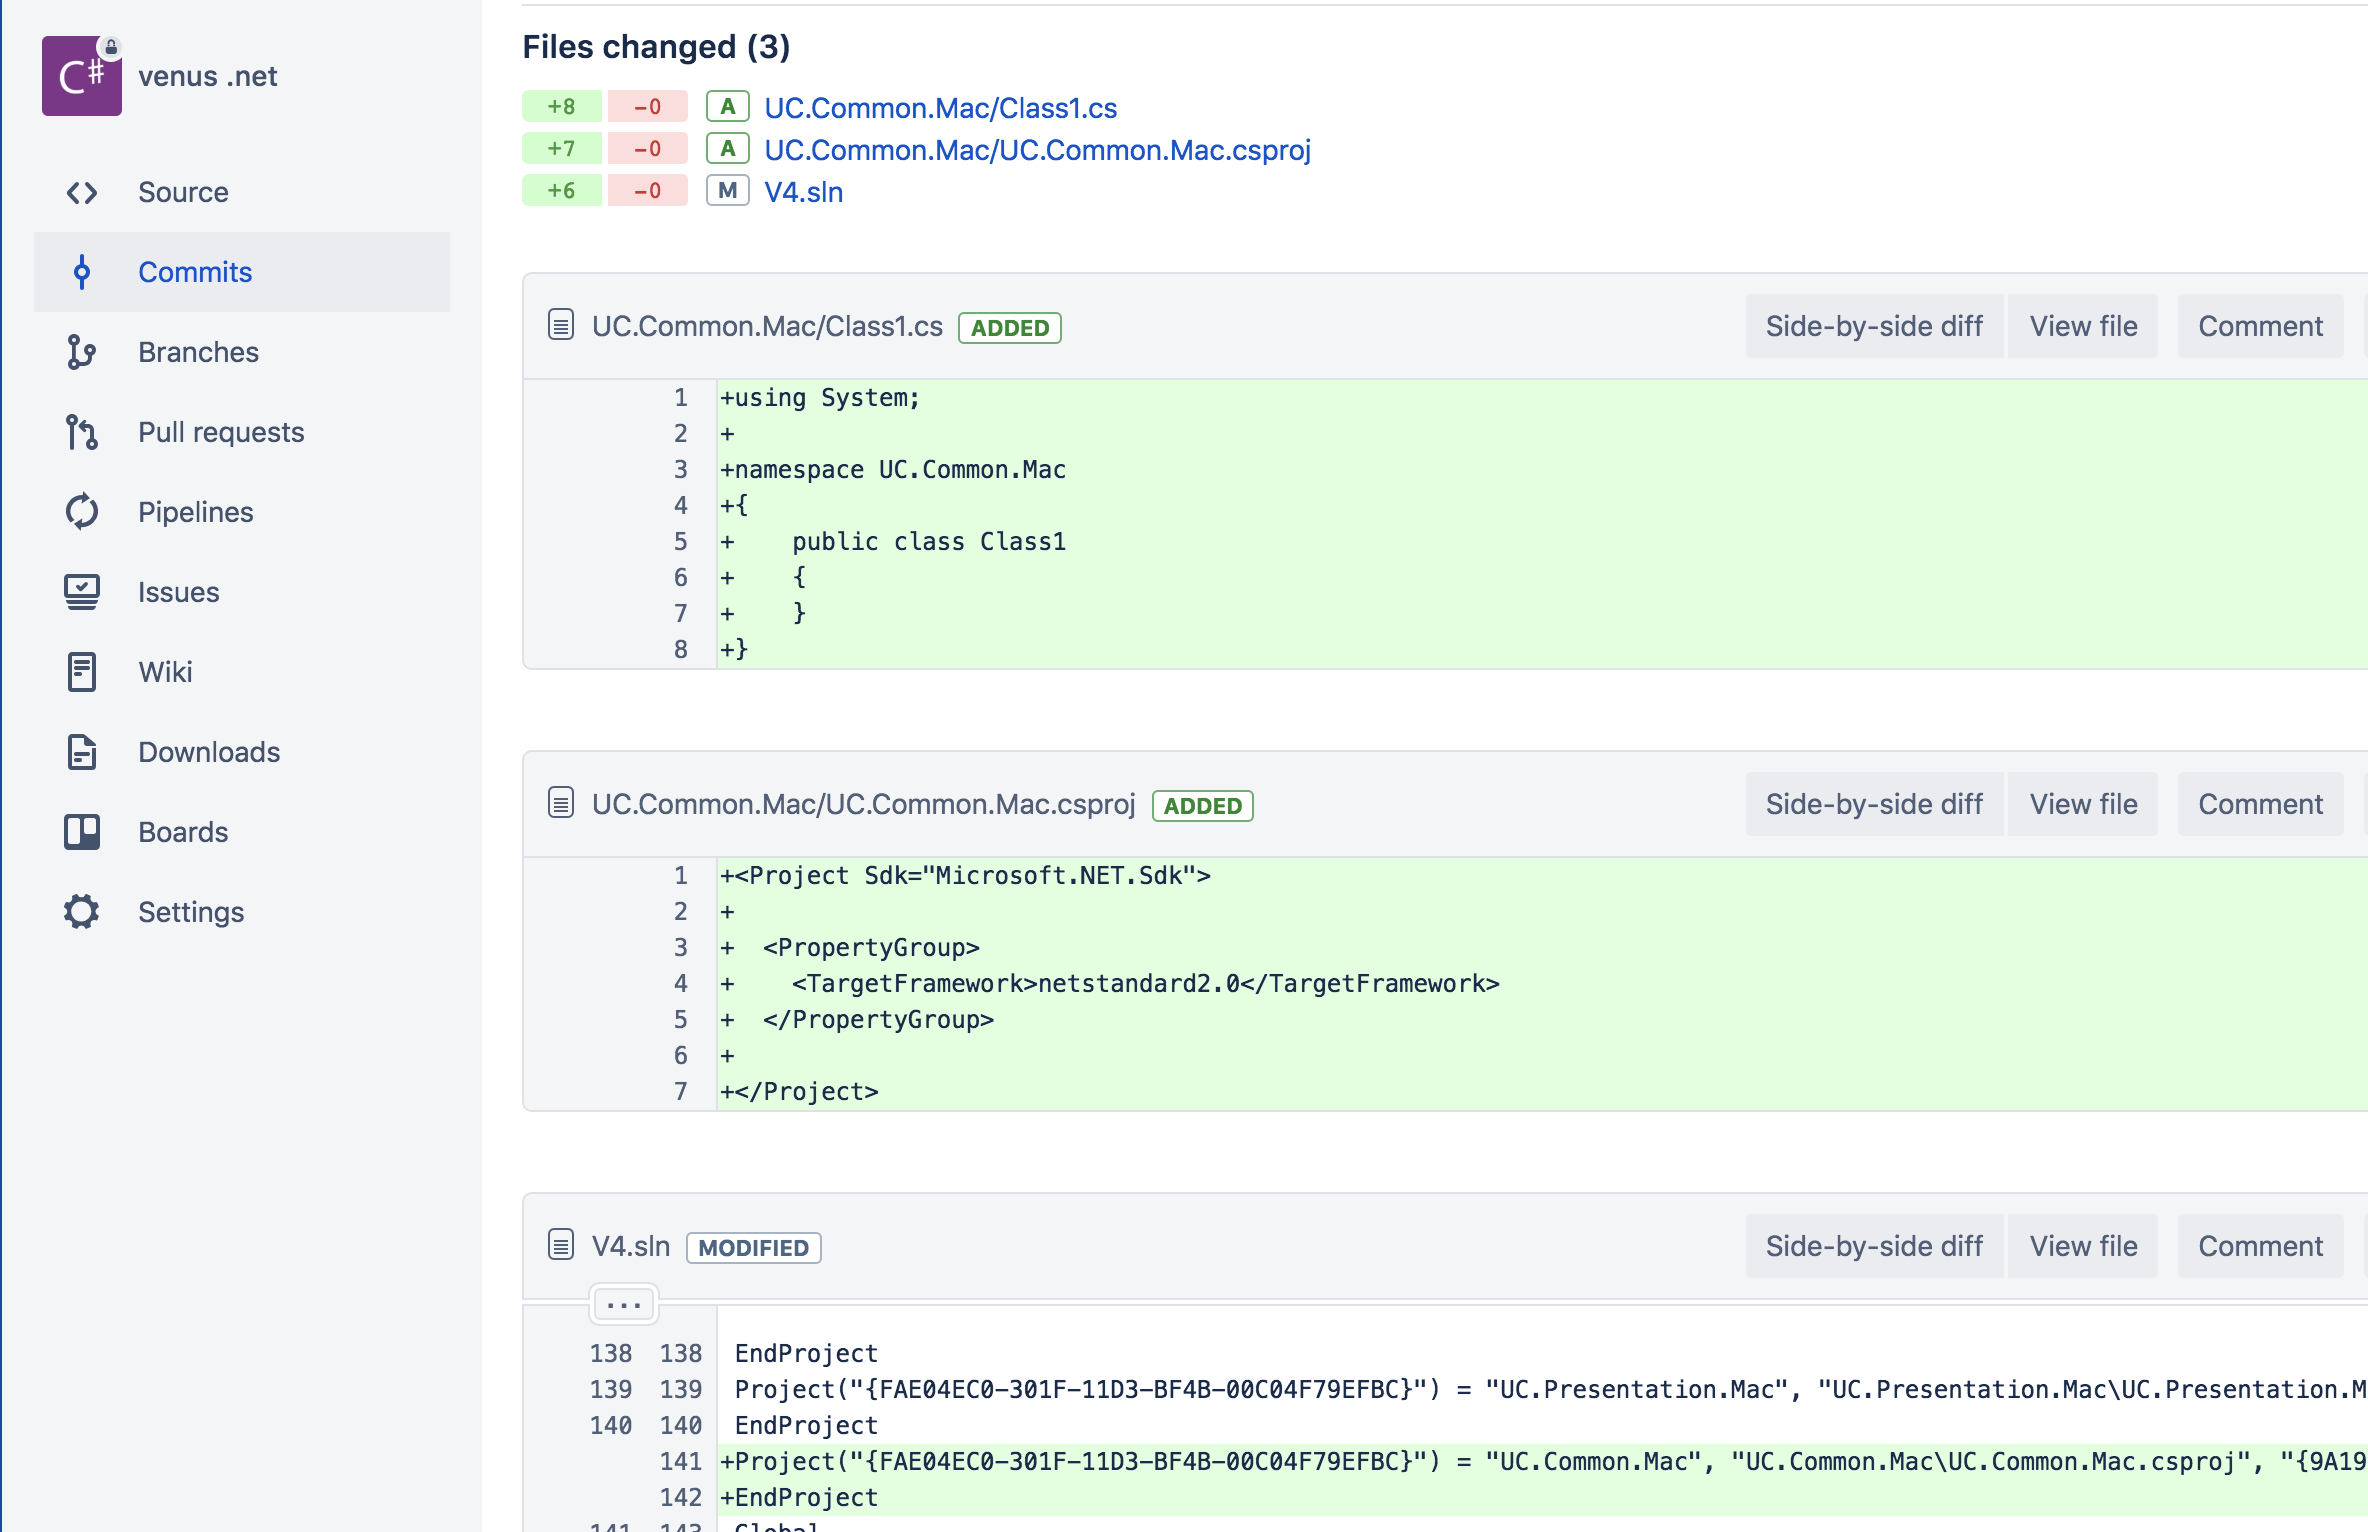Screen dimensions: 2368x1532
Task: View file for Class1.cs
Action: point(2083,326)
